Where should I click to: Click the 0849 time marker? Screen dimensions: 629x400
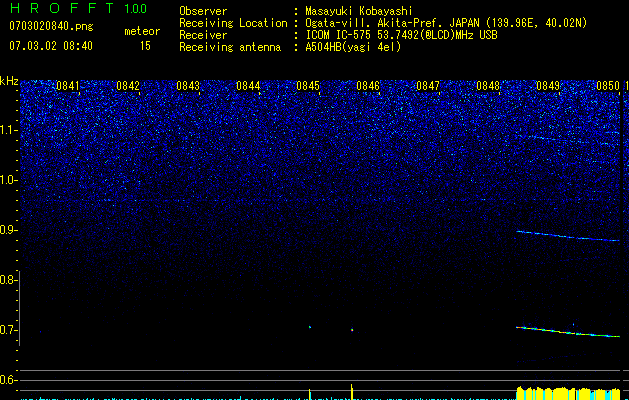[548, 86]
